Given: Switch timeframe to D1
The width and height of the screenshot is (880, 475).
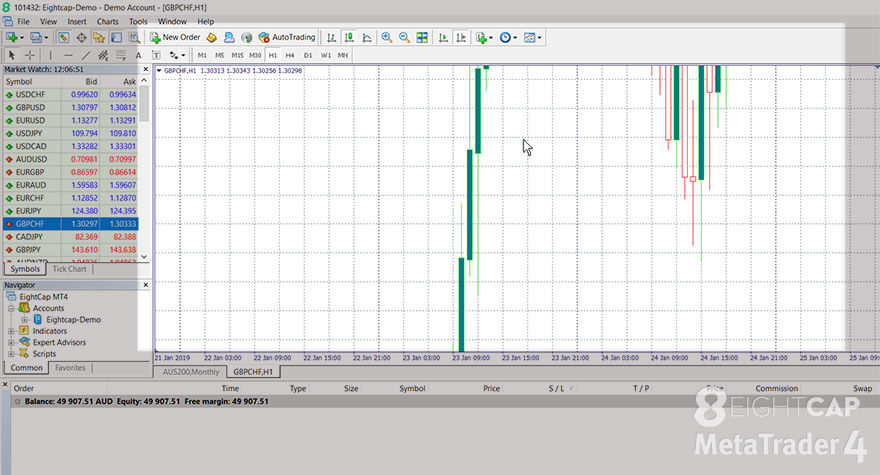Looking at the screenshot, I should (x=308, y=55).
